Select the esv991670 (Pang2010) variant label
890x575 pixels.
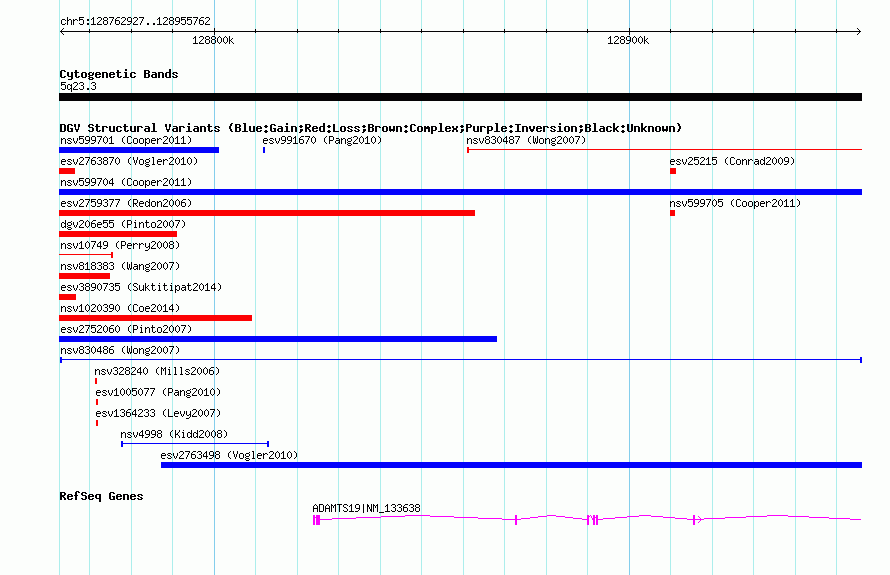click(x=322, y=140)
